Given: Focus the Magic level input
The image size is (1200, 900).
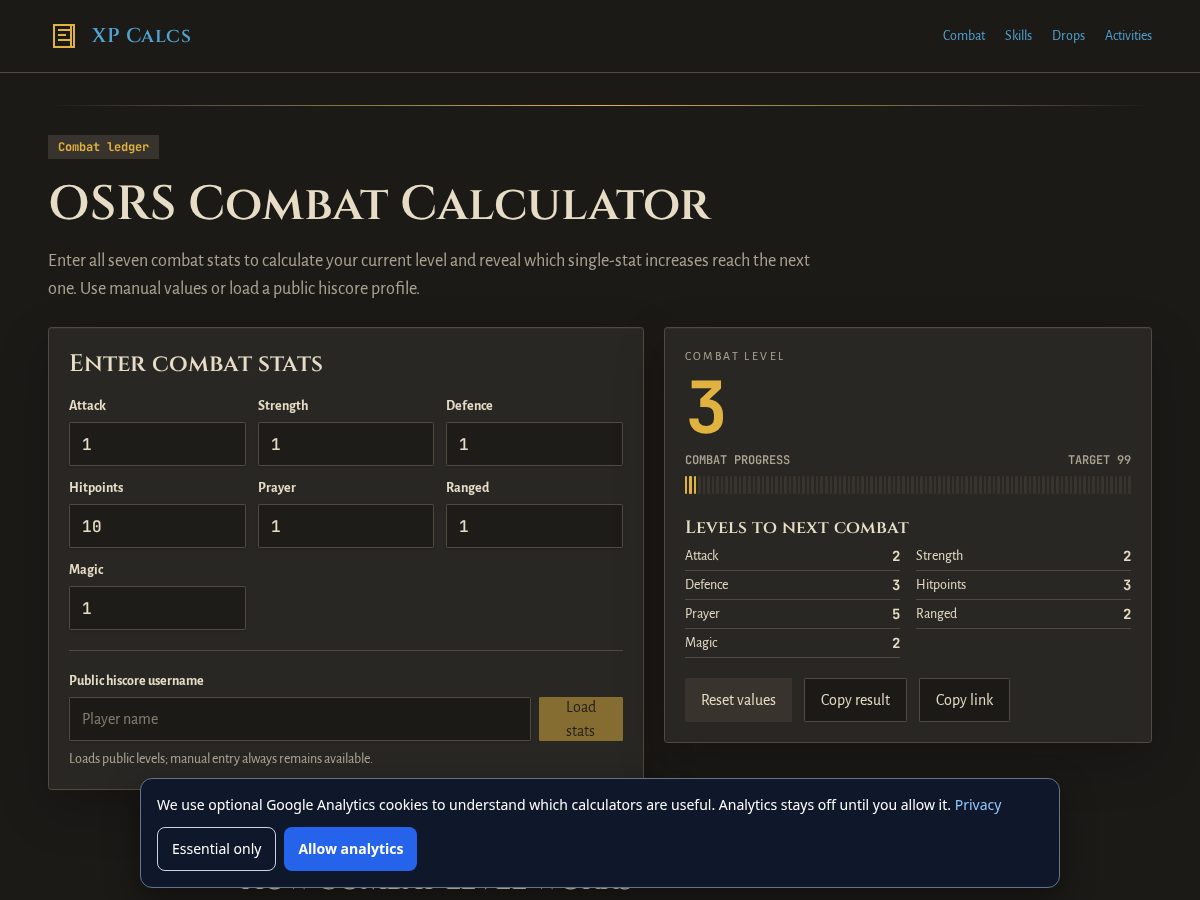Looking at the screenshot, I should coord(157,608).
